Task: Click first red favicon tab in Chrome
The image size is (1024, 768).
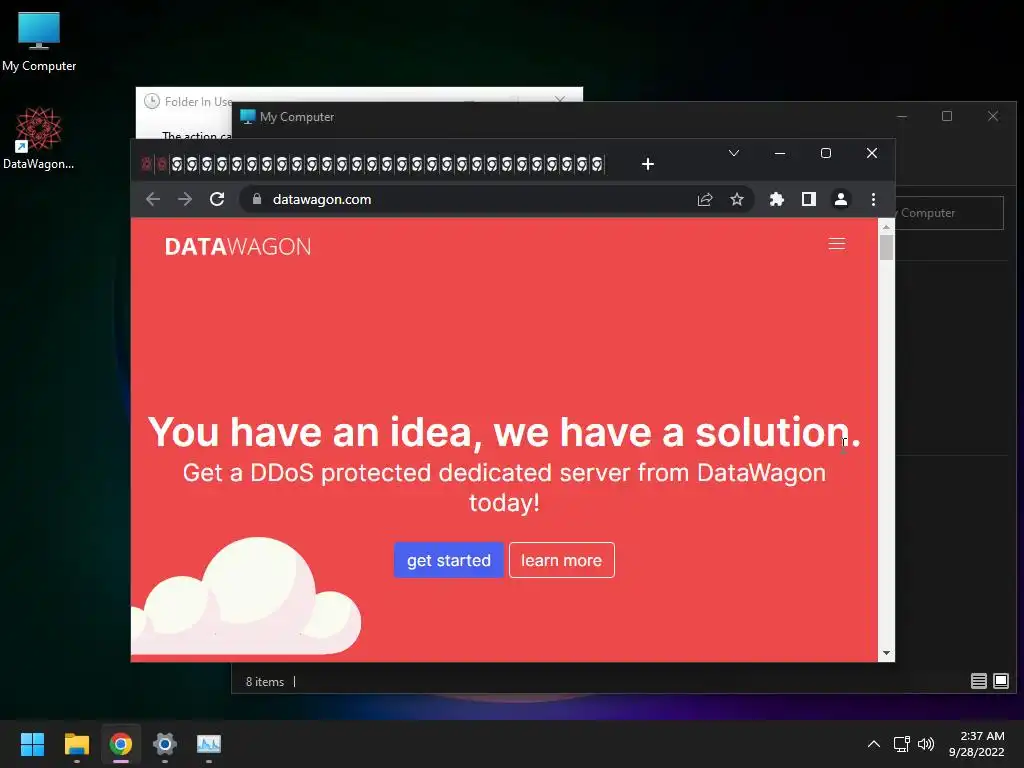Action: [147, 164]
